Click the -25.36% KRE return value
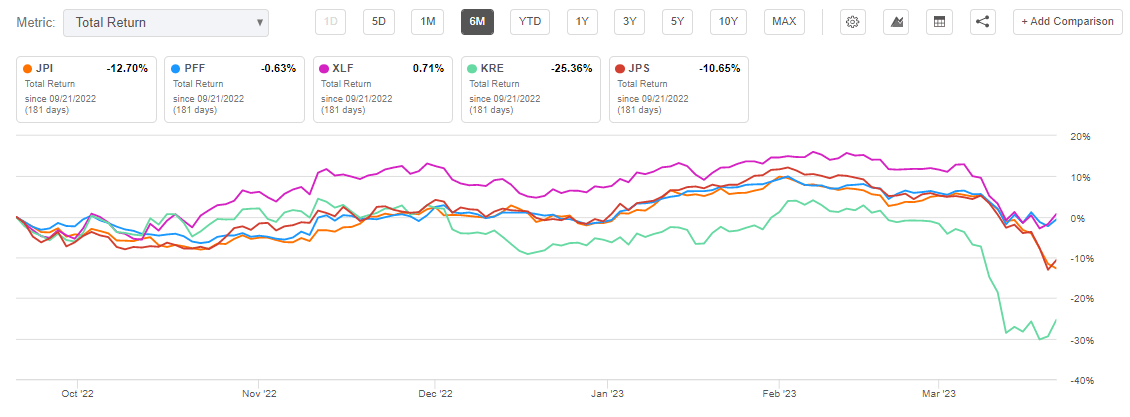Image resolution: width=1130 pixels, height=417 pixels. pos(572,69)
